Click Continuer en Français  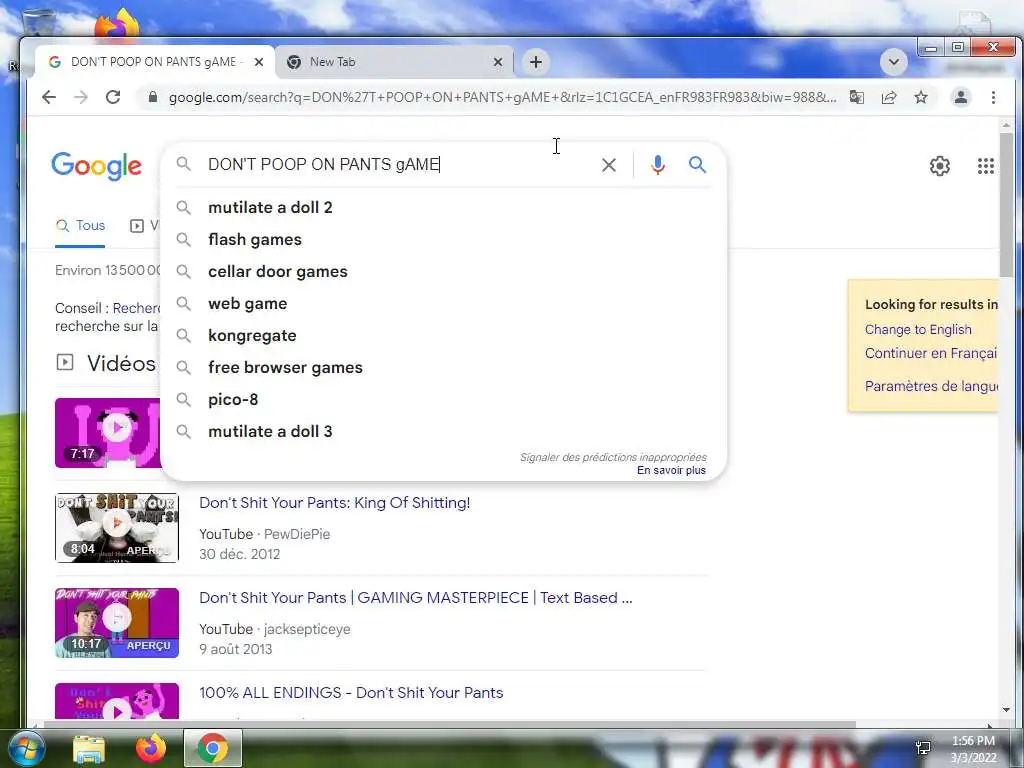931,353
